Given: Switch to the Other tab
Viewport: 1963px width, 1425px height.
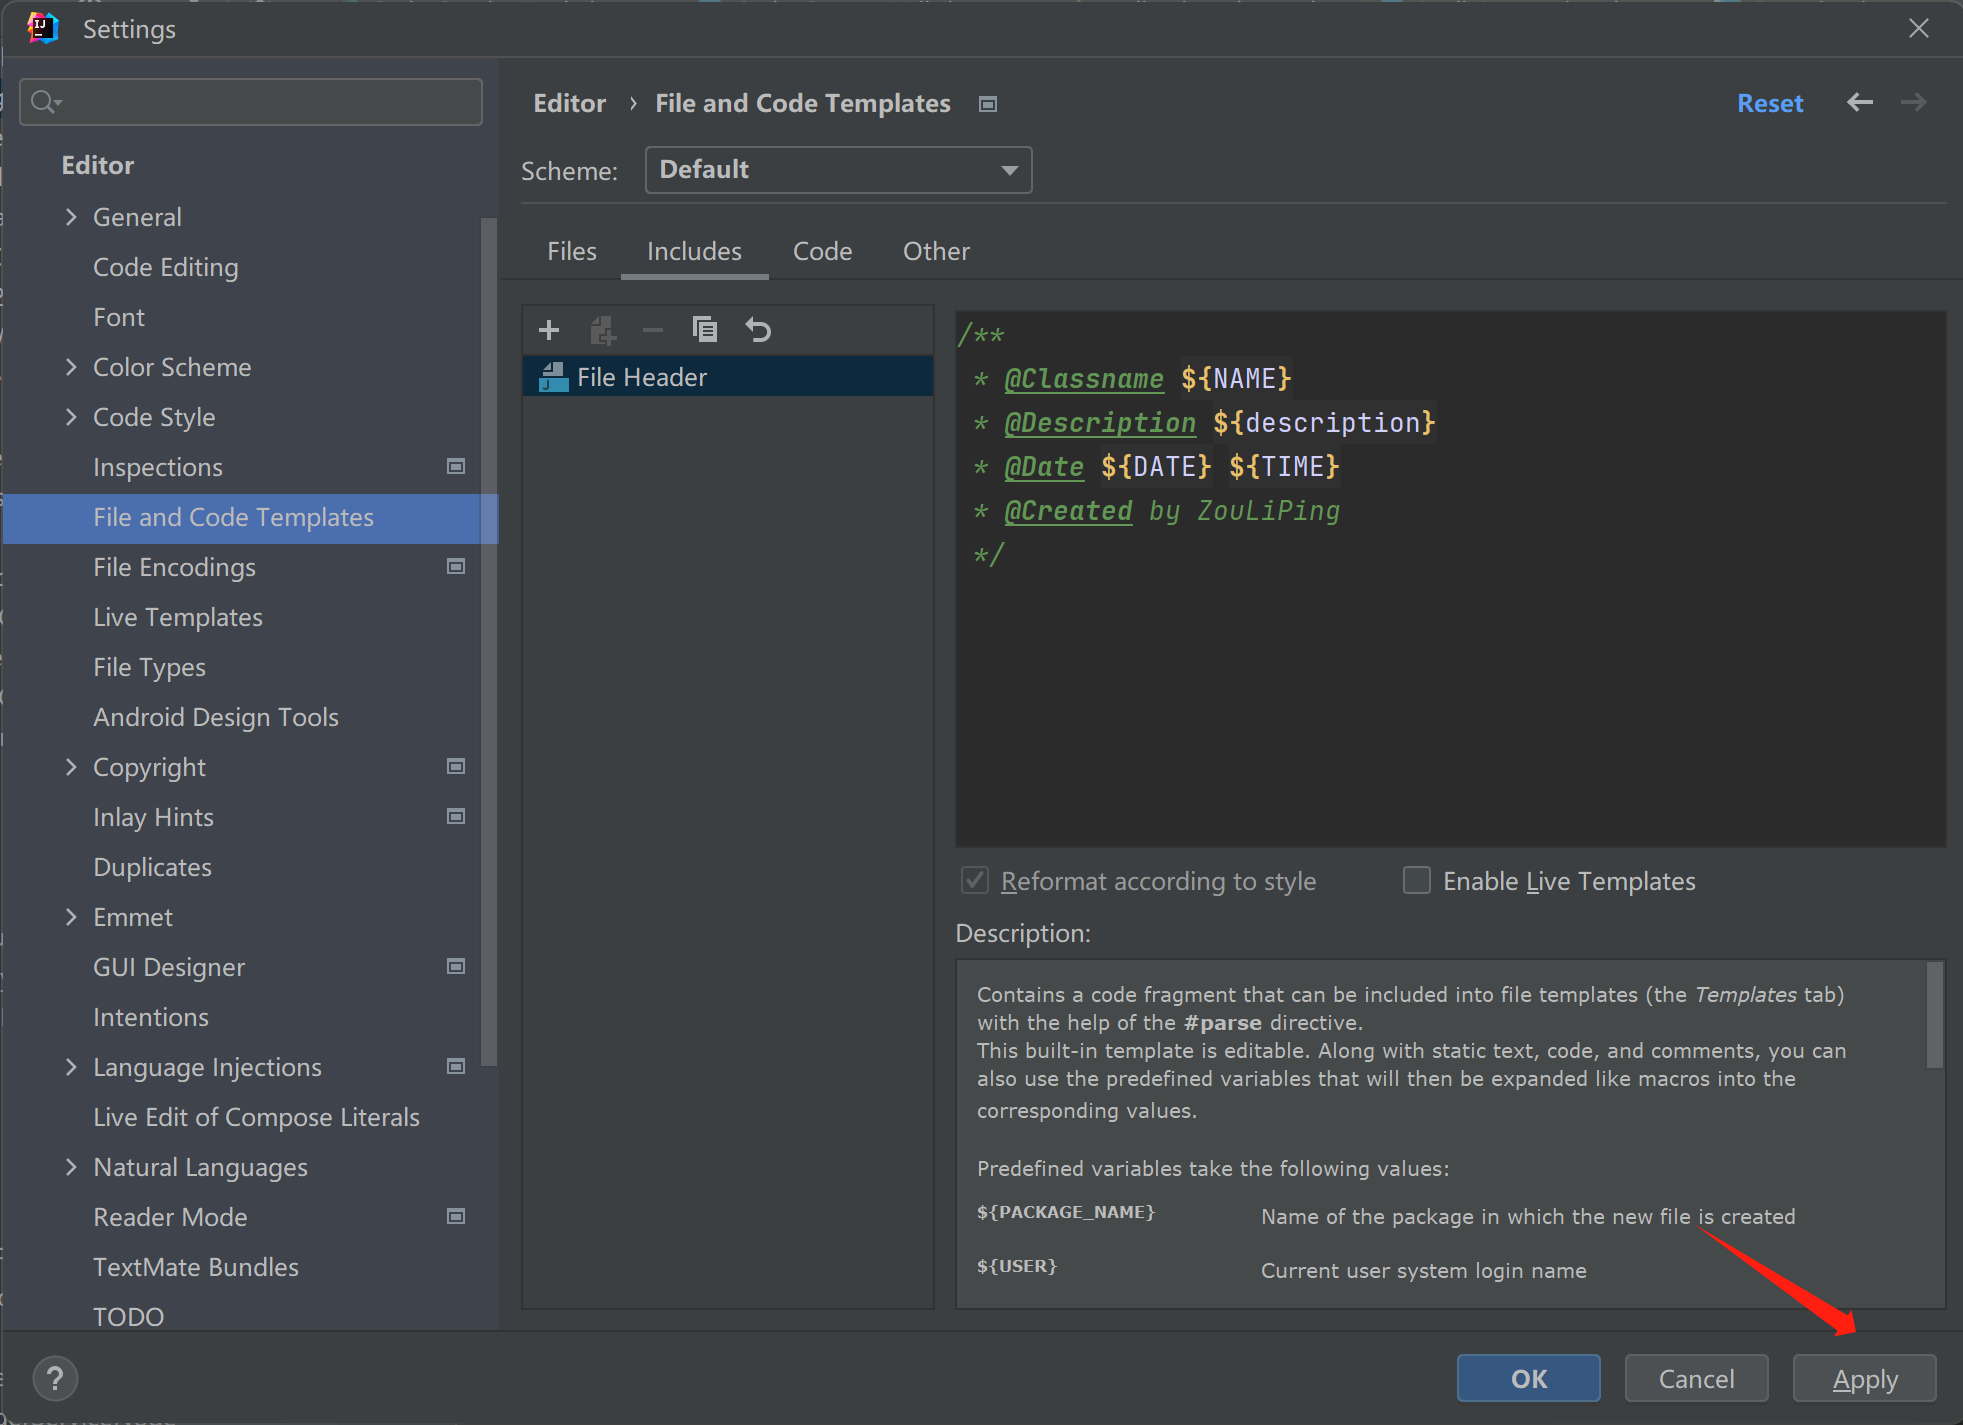Looking at the screenshot, I should tap(936, 251).
